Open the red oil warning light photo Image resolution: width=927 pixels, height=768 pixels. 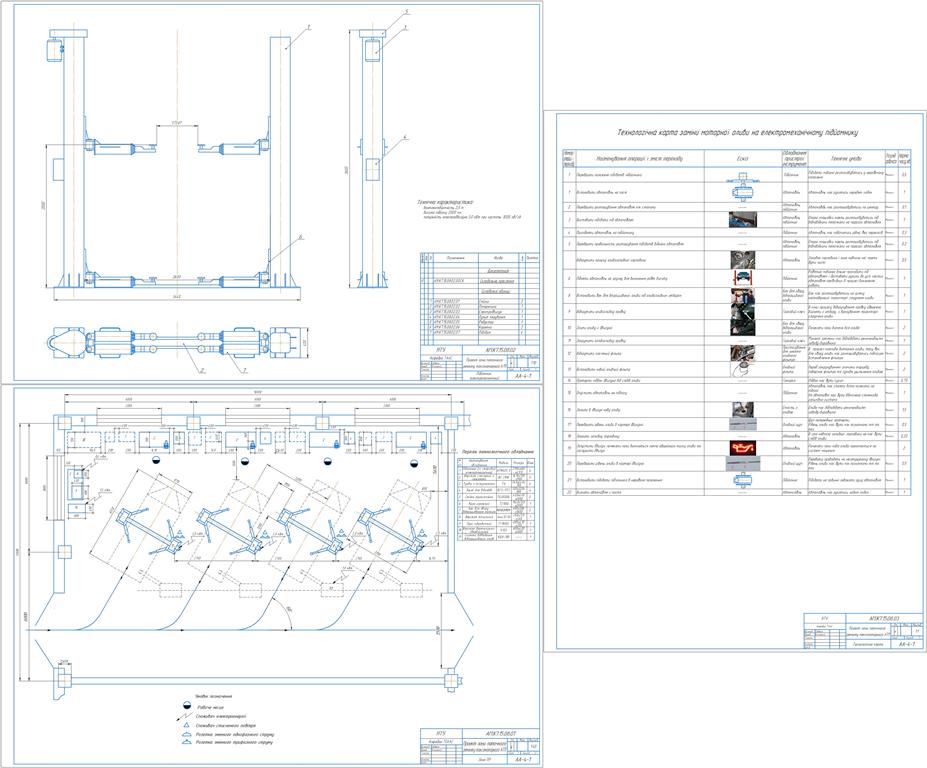[x=743, y=448]
